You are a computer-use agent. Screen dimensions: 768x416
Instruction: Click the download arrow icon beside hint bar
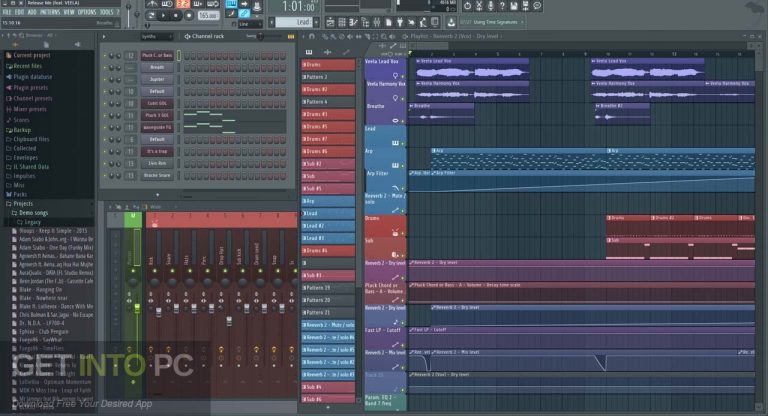tap(451, 22)
